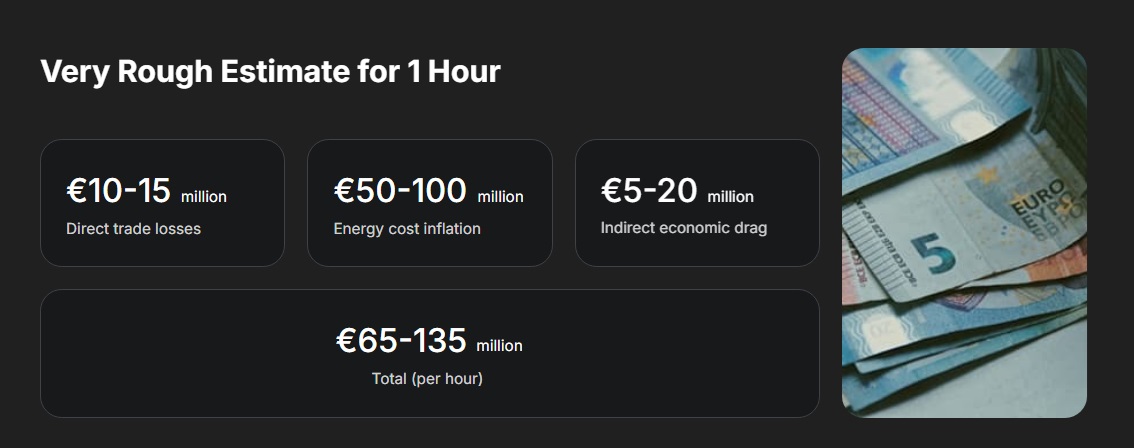Click 'million' next to €65-135
This screenshot has width=1134, height=448.
499,346
